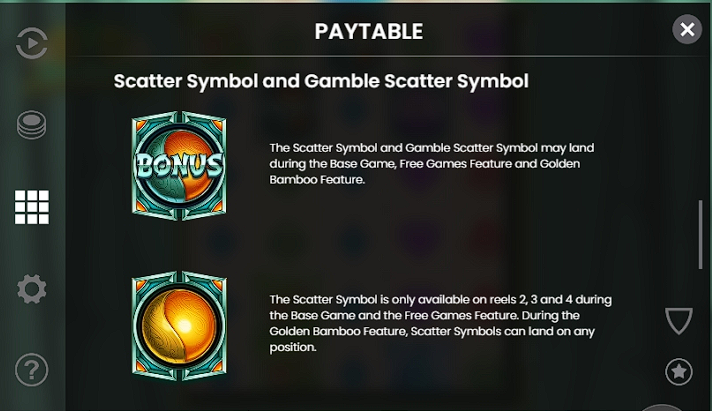Click the Scatter Symbol and Gamble Scatter heading
Image resolution: width=712 pixels, height=411 pixels.
[x=321, y=81]
